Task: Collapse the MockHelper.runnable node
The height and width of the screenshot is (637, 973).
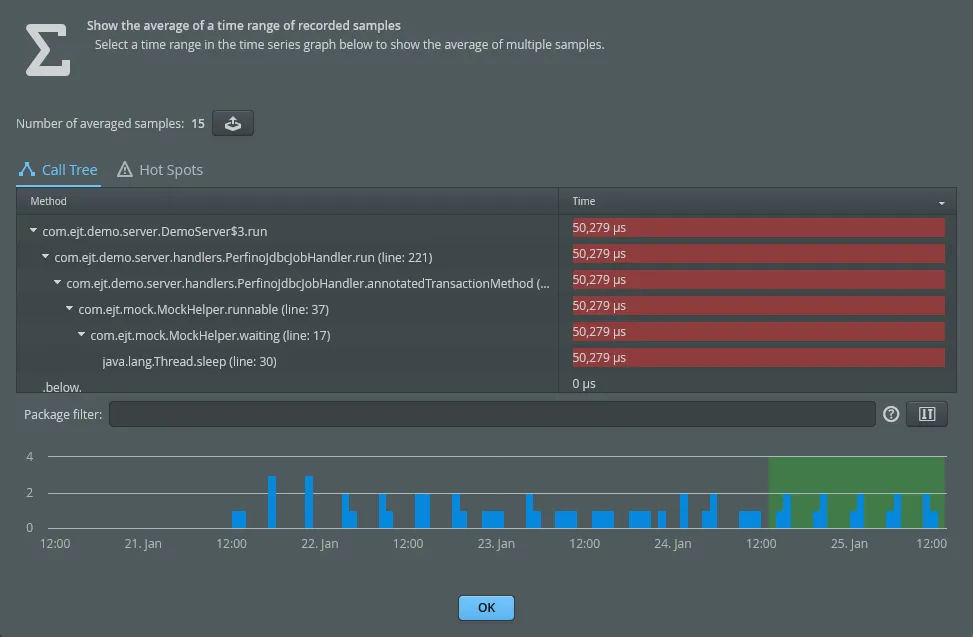Action: tap(70, 307)
